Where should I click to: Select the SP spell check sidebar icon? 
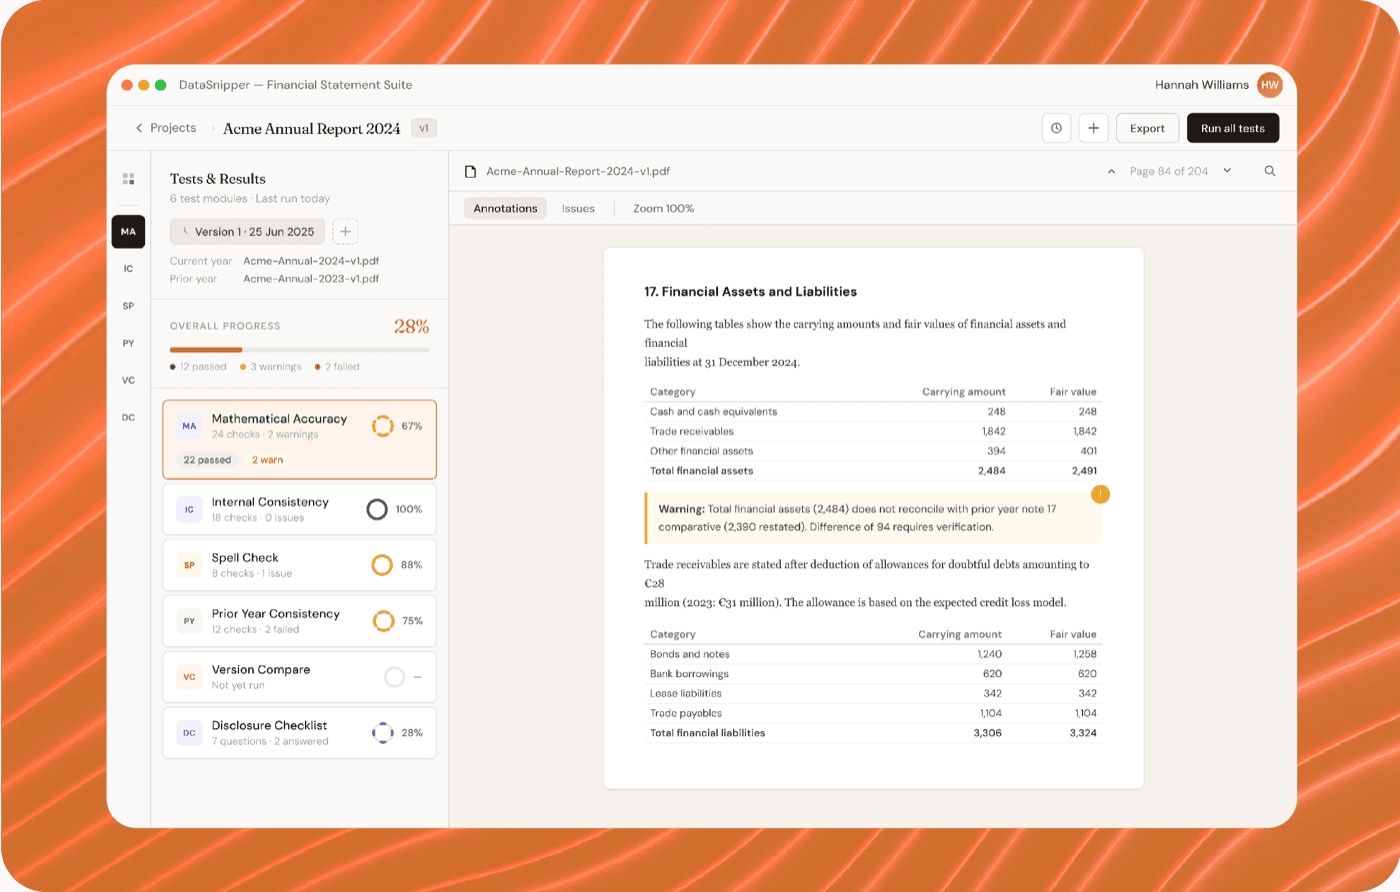[x=128, y=306]
